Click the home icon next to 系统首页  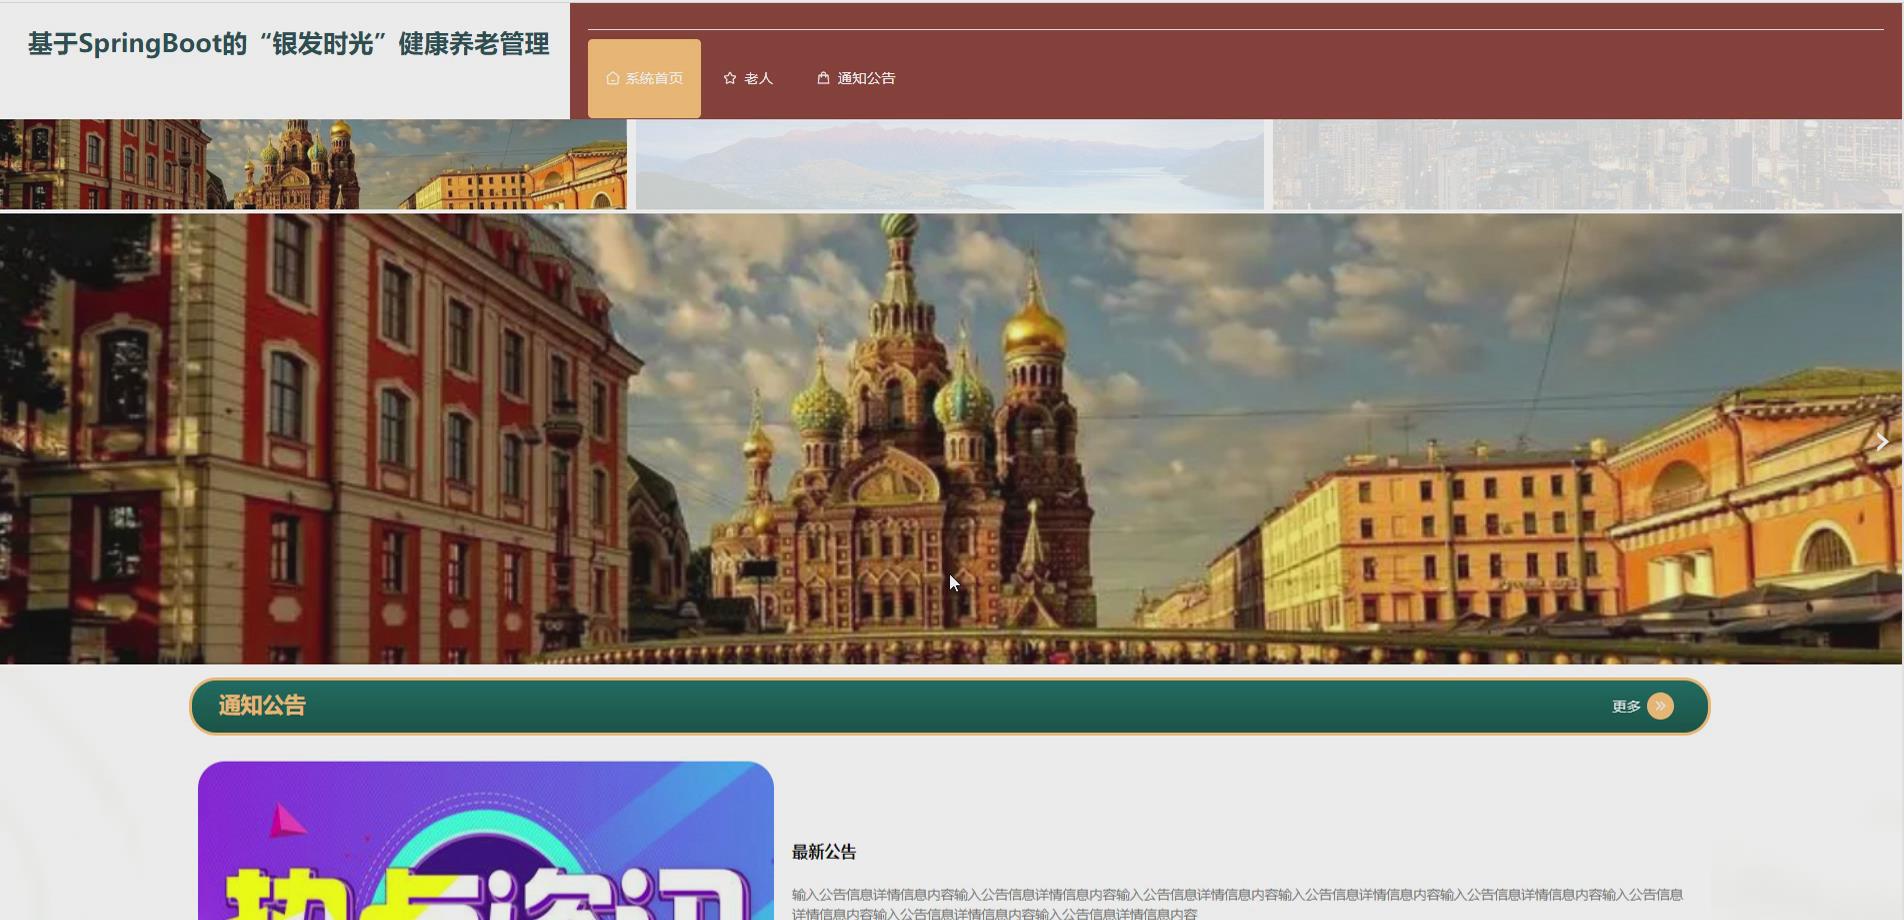611,76
